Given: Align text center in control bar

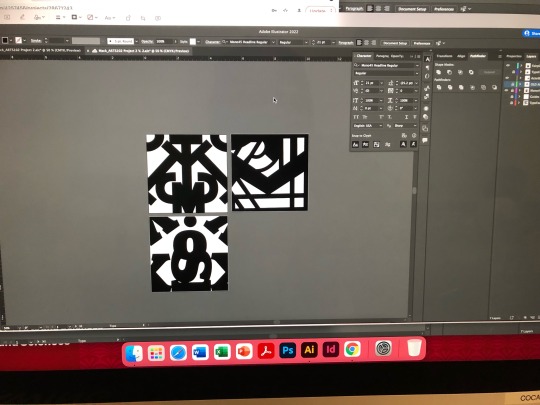Looking at the screenshot, I should tap(366, 43).
